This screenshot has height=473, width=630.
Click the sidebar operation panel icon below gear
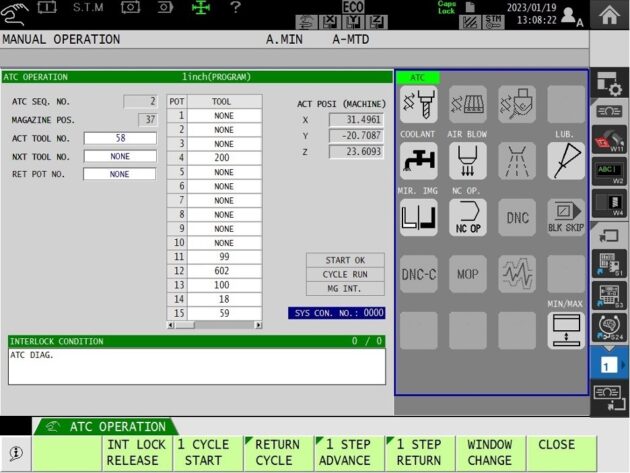609,111
